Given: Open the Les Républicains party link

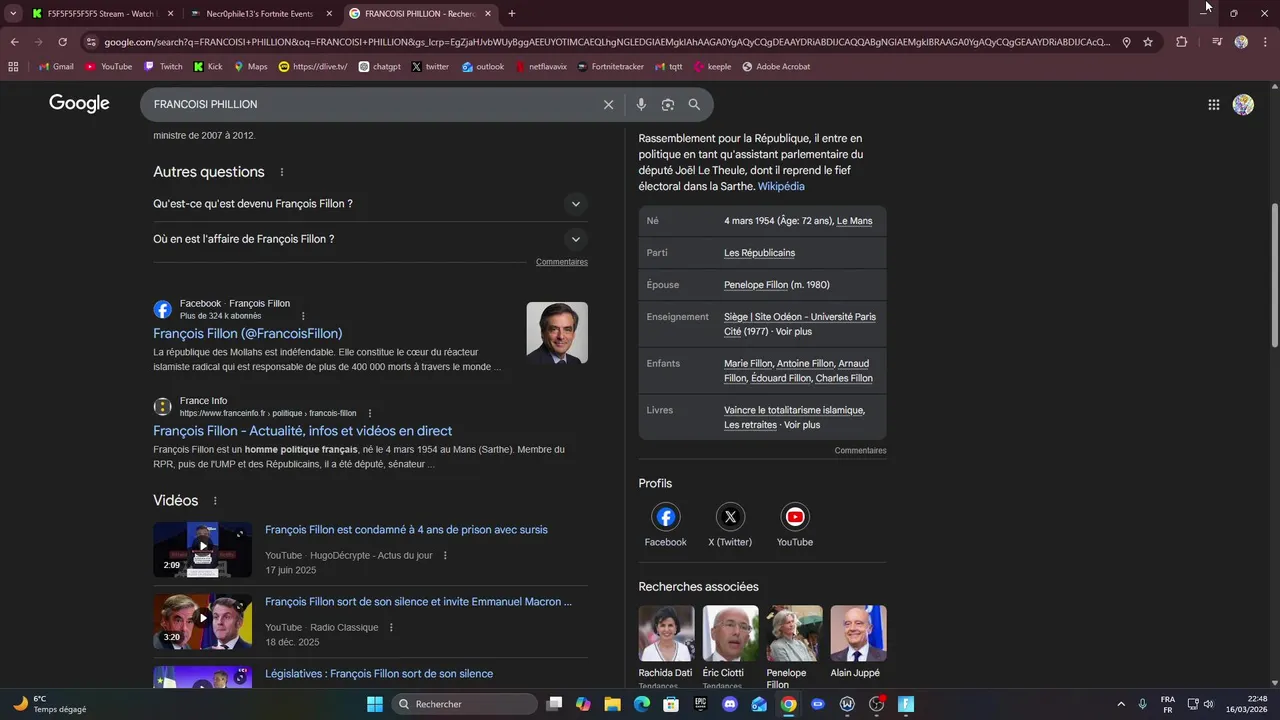Looking at the screenshot, I should pyautogui.click(x=759, y=253).
